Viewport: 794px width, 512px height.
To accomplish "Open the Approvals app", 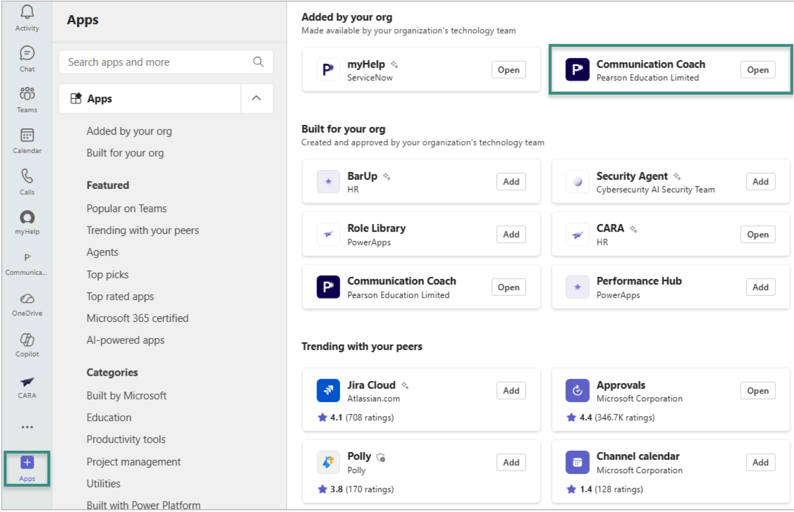I will [x=758, y=390].
